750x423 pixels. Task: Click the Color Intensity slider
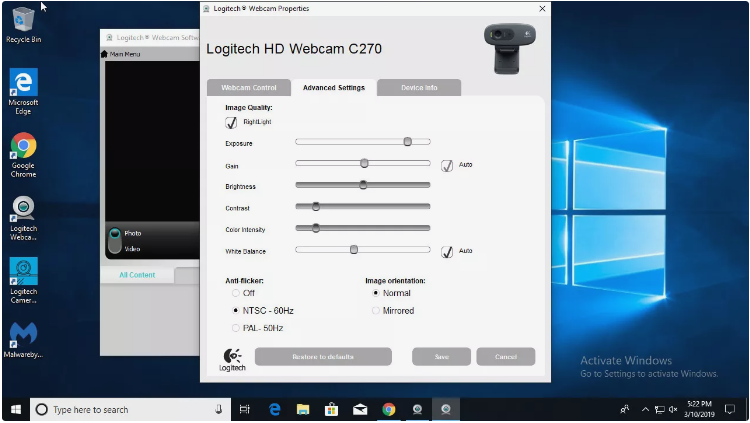363,228
